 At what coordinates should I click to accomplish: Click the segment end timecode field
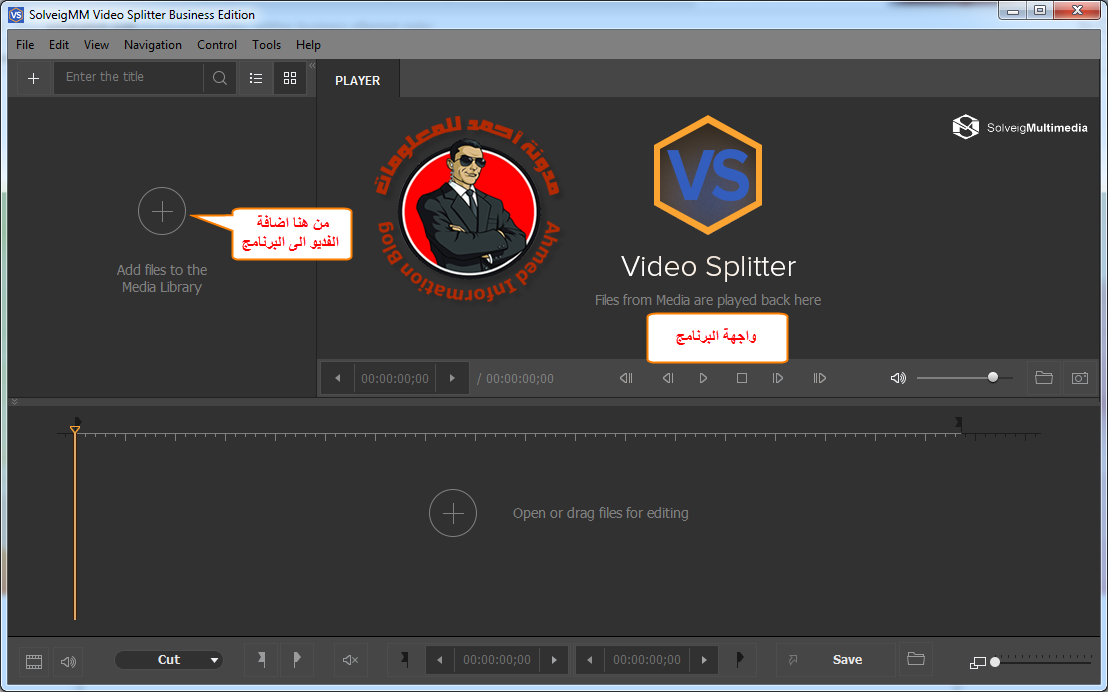tap(647, 659)
